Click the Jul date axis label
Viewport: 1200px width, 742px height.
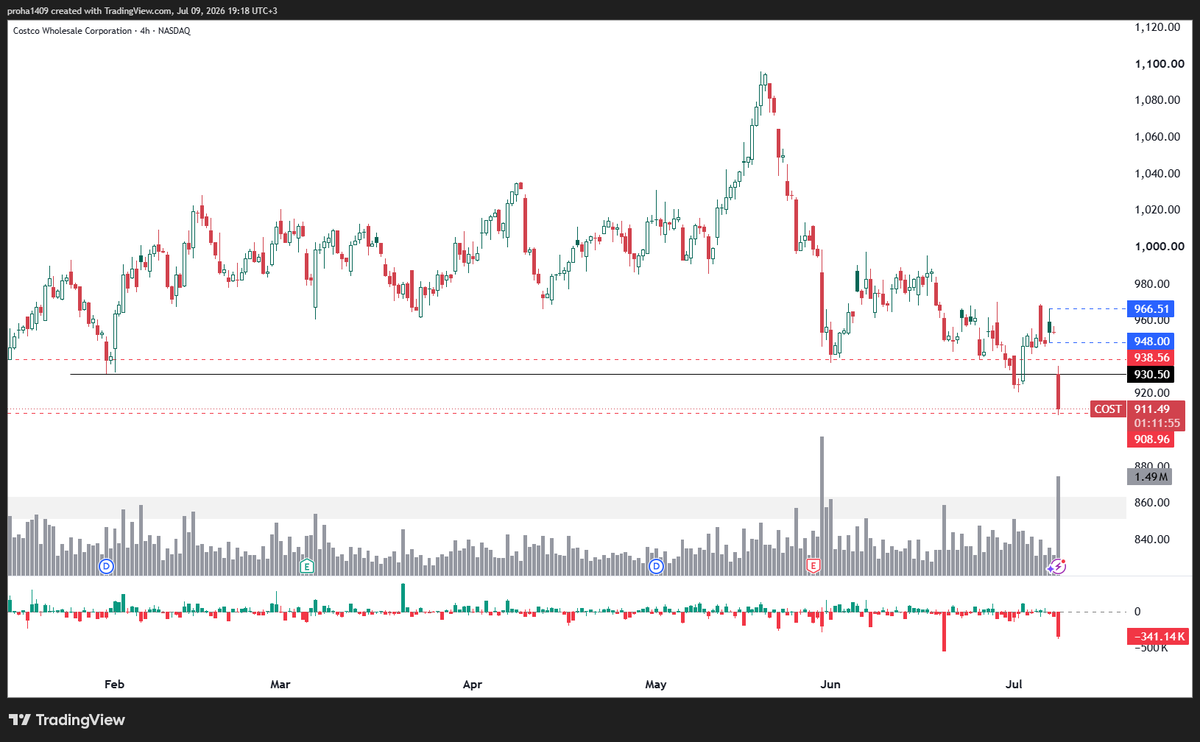click(1015, 685)
